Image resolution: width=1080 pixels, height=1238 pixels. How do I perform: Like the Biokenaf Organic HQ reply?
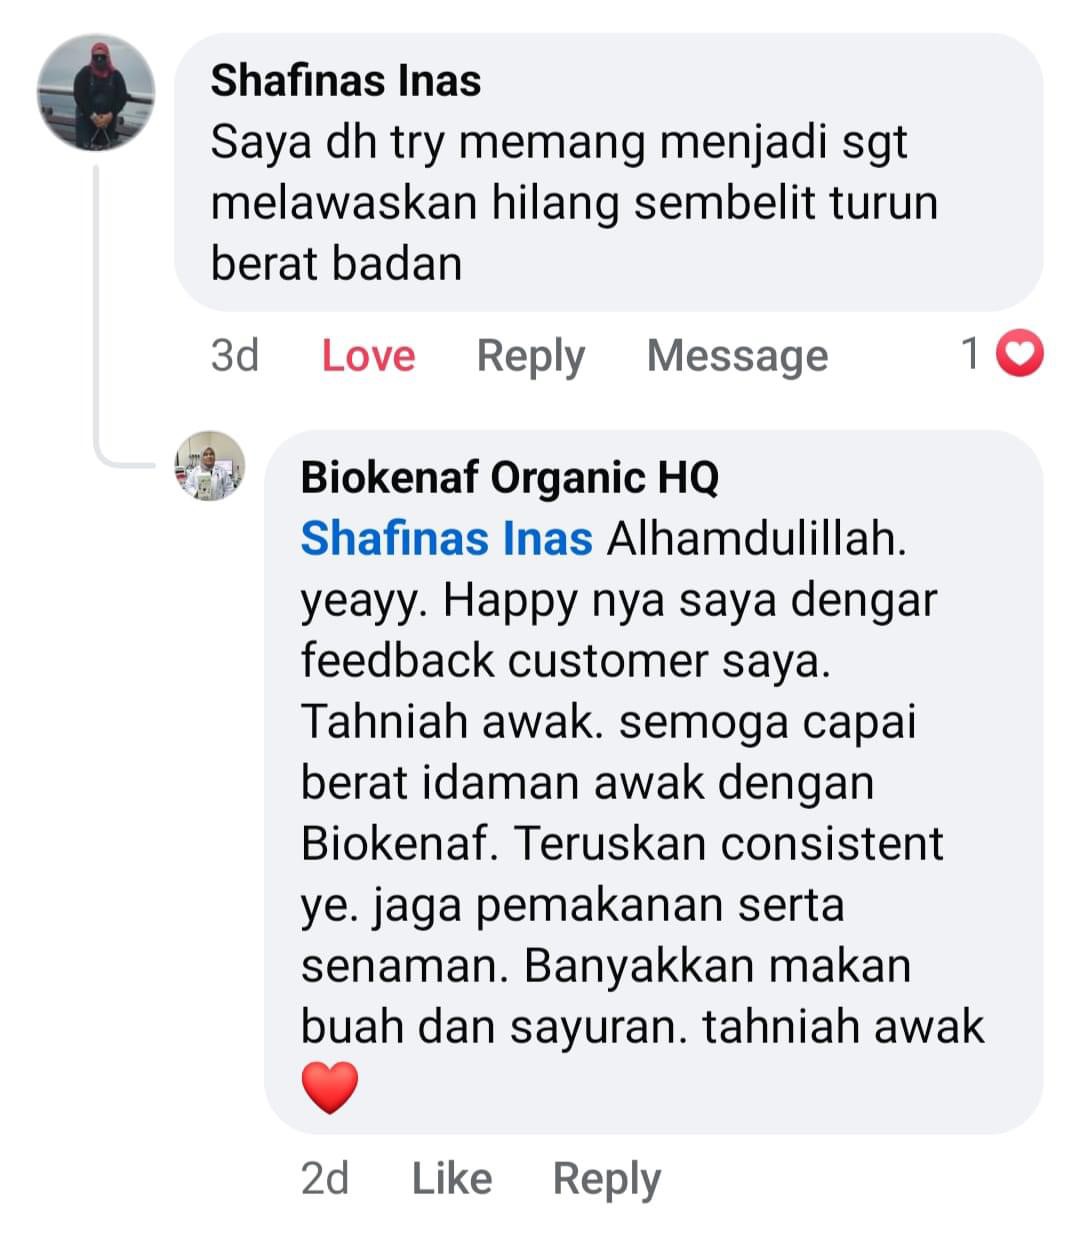point(452,1178)
